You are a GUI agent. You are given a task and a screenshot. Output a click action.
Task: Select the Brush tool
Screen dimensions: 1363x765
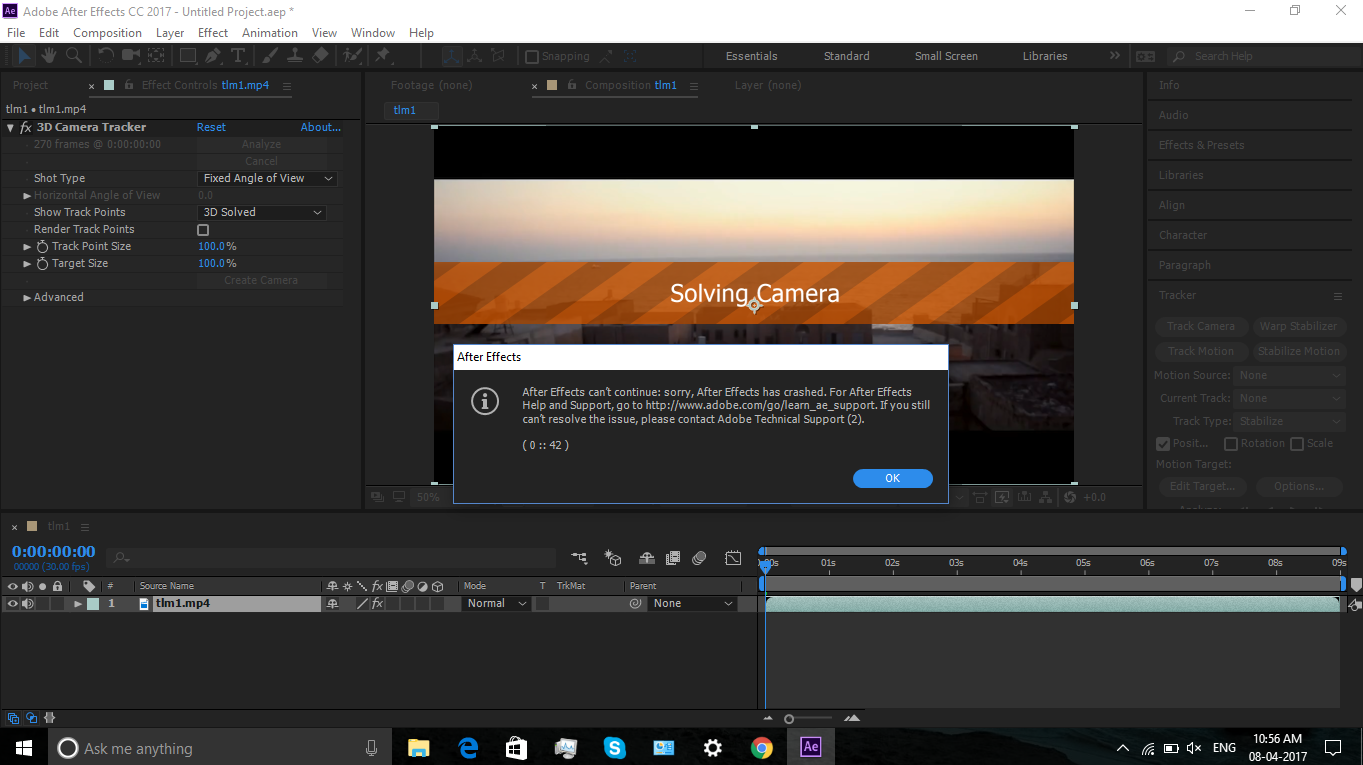(269, 56)
